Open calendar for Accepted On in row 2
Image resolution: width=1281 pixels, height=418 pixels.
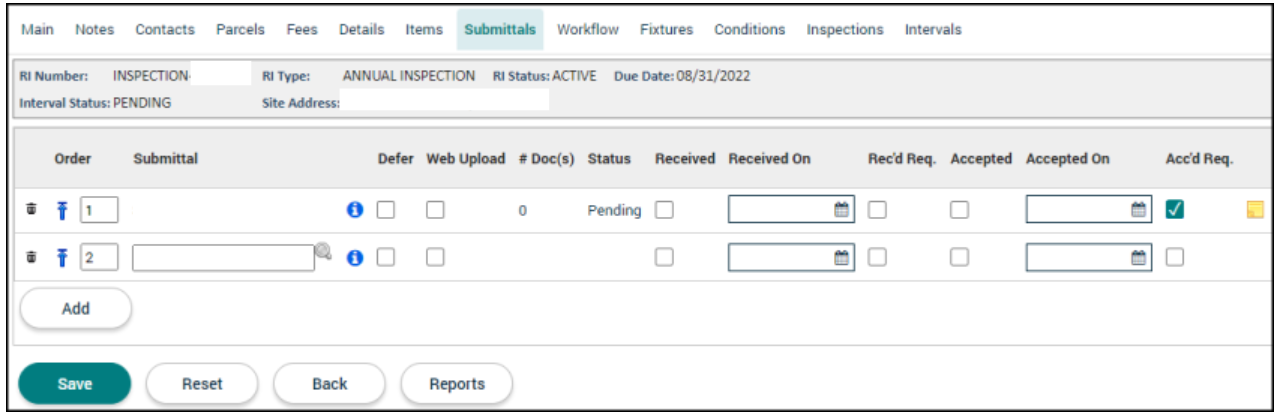[1138, 257]
